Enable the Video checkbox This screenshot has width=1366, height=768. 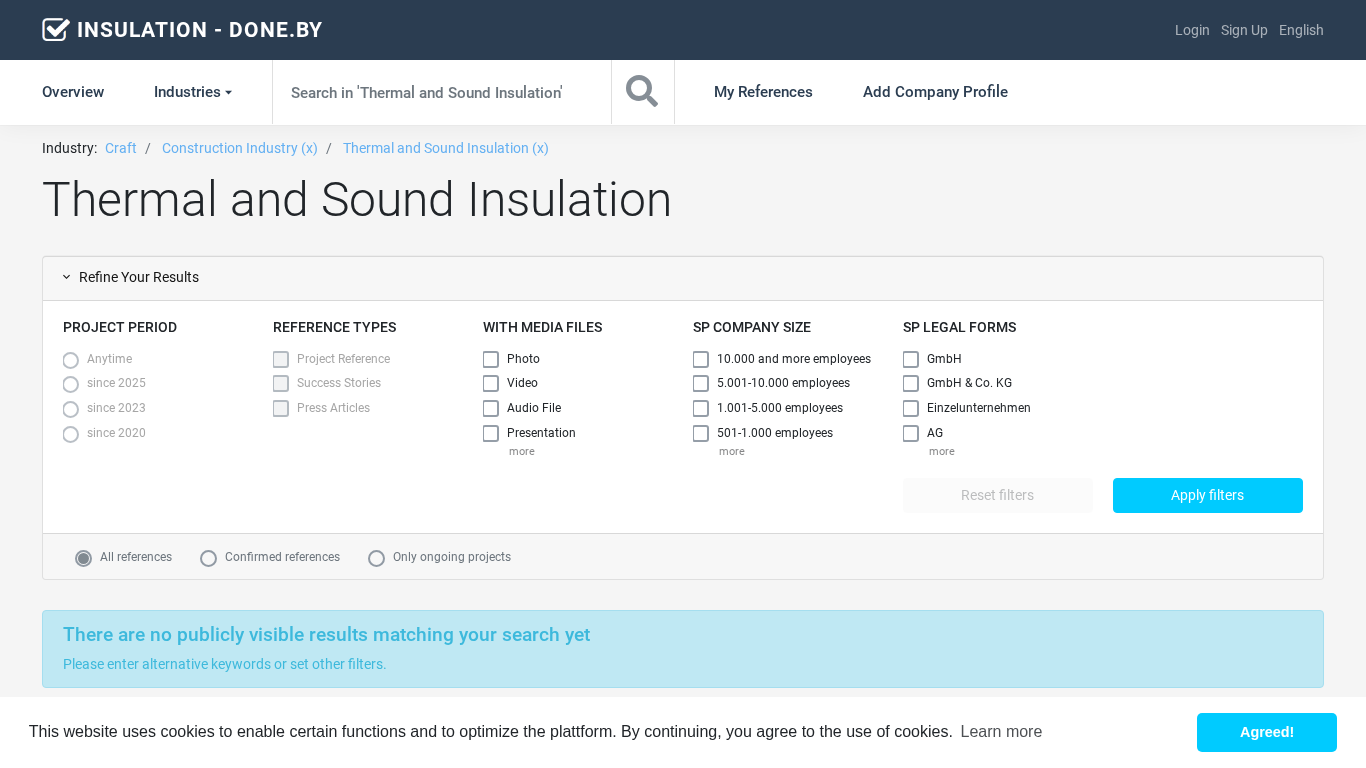pos(491,384)
